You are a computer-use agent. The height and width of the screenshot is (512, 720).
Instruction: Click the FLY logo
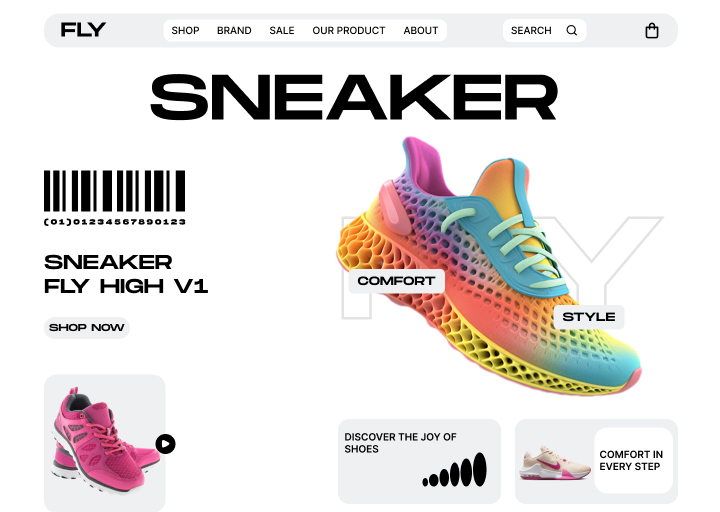pyautogui.click(x=83, y=30)
